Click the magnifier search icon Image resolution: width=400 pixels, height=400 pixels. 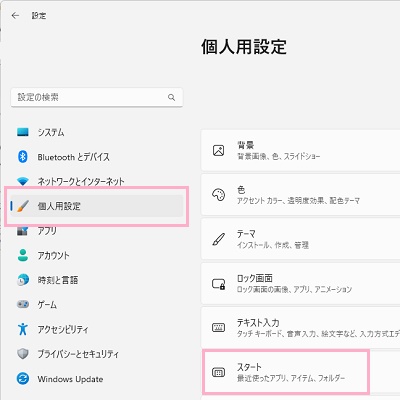click(171, 97)
